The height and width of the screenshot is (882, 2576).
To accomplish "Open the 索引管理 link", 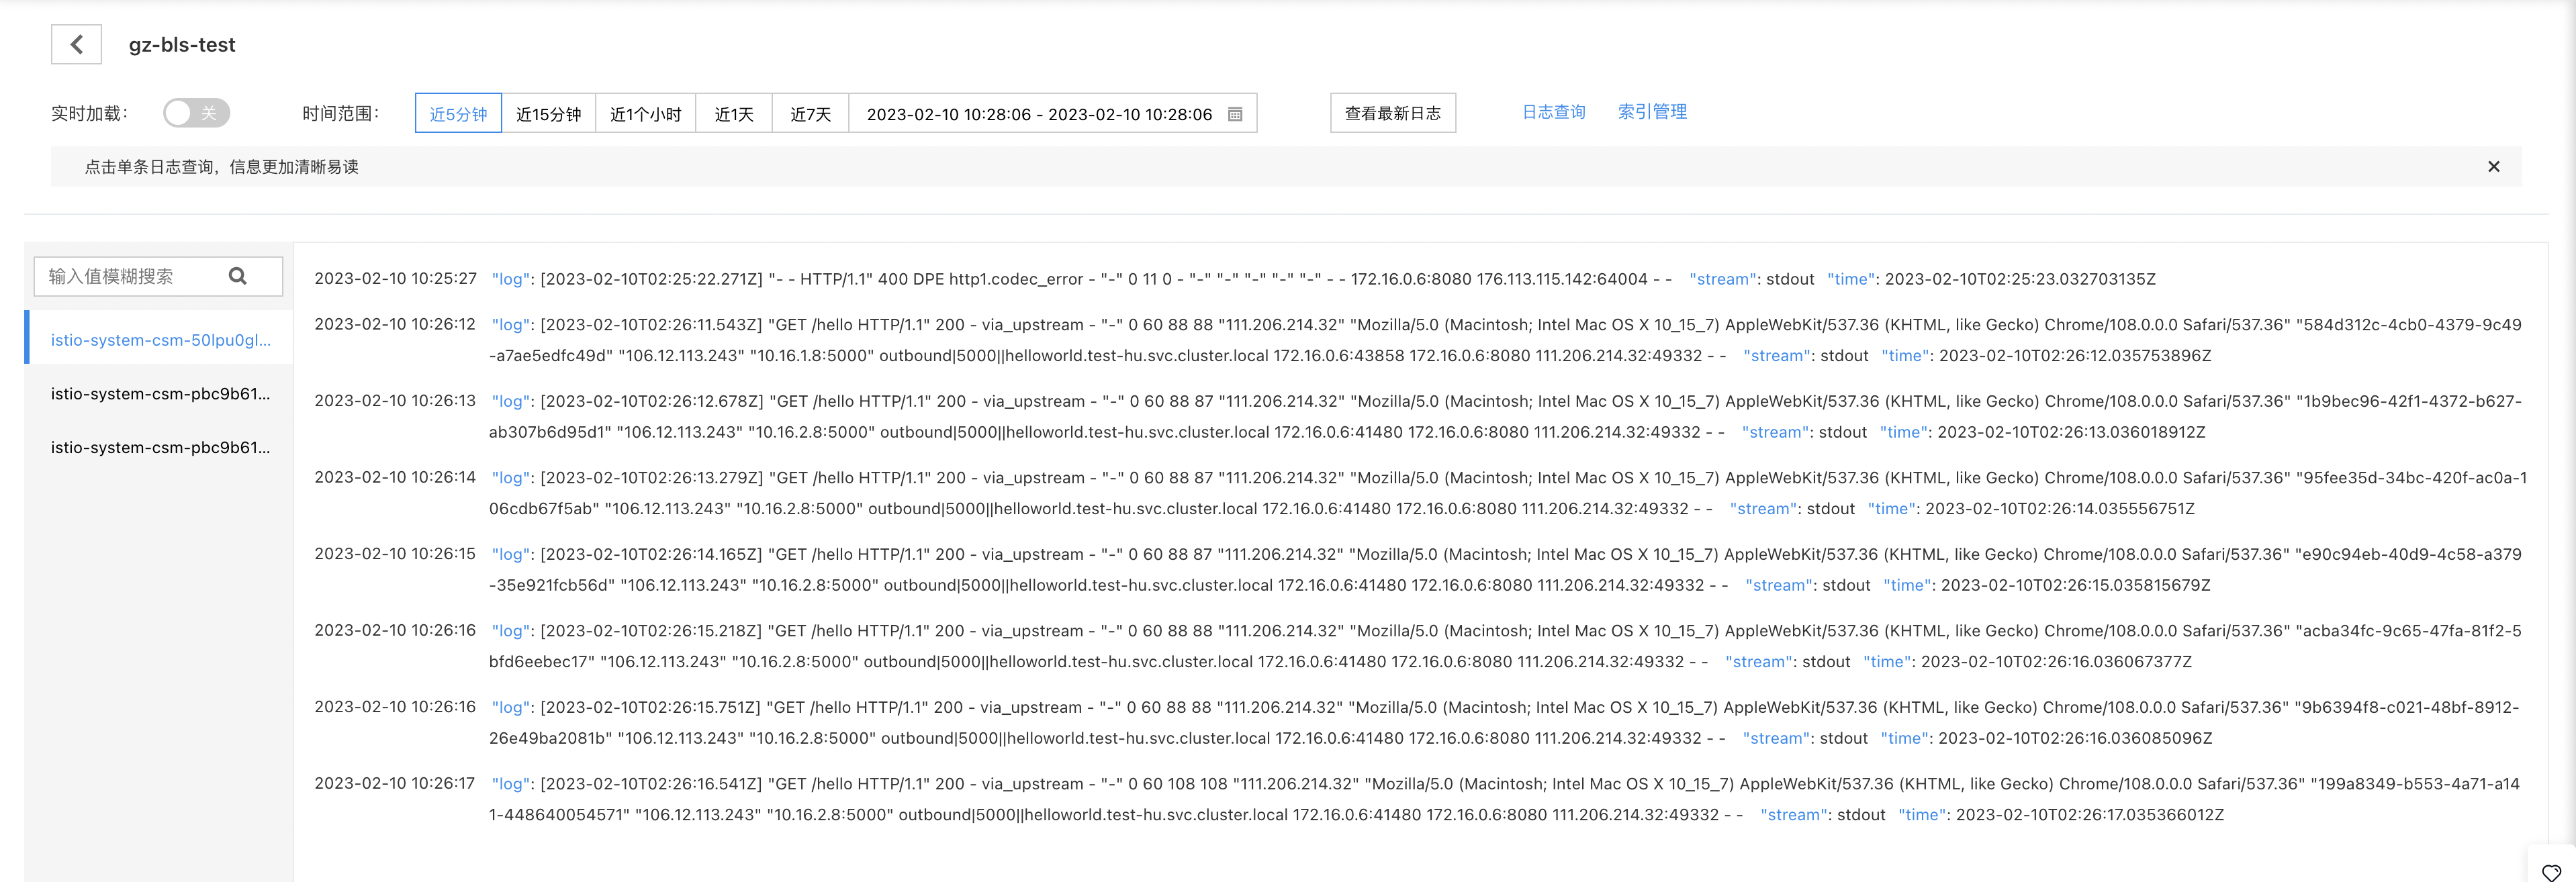I will coord(1652,112).
